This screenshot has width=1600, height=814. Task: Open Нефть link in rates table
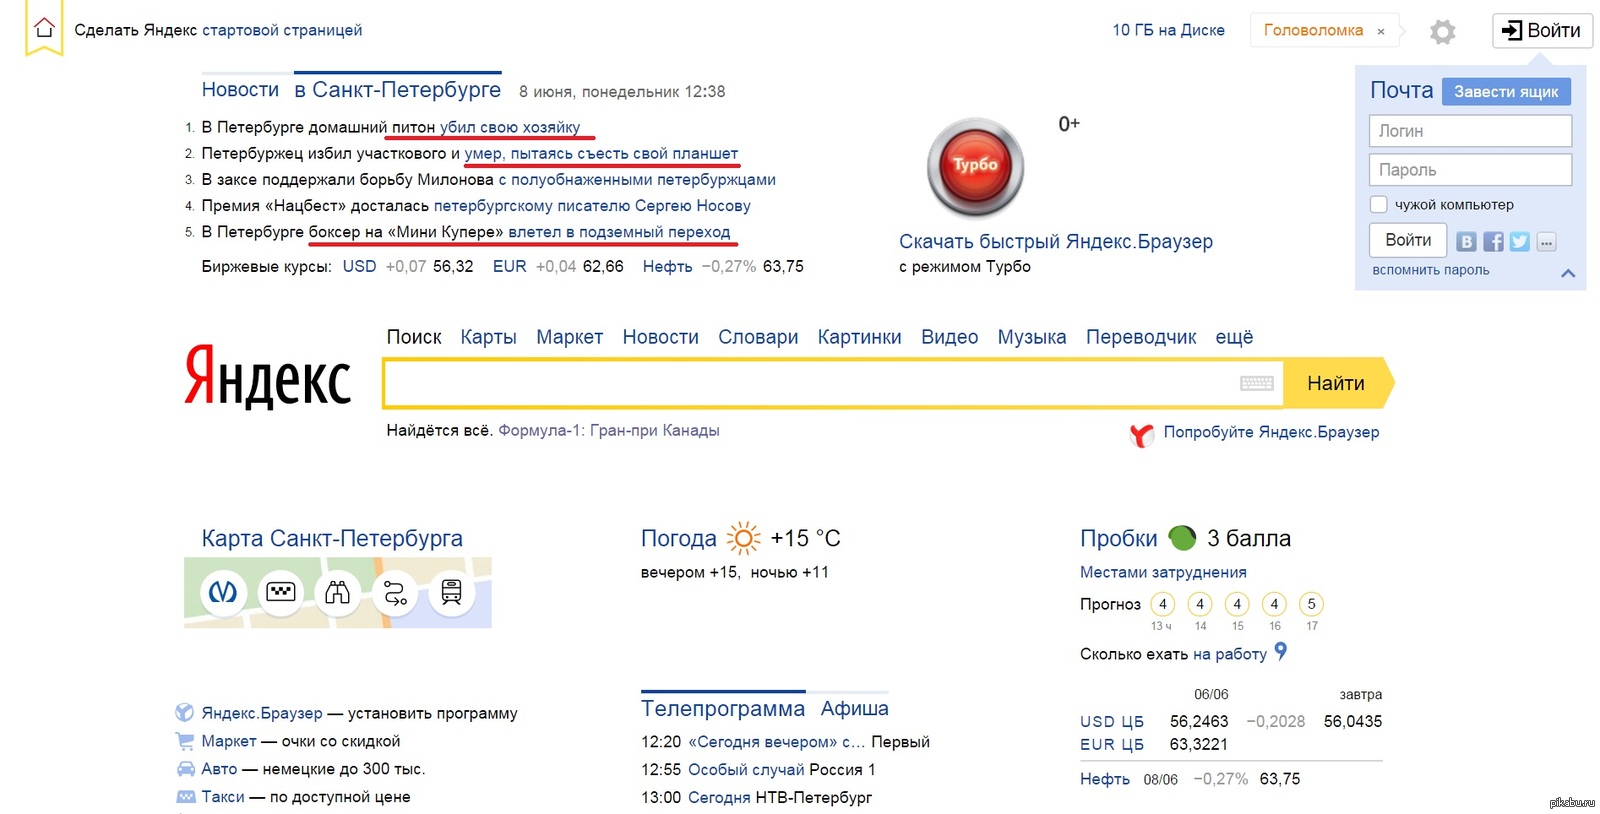(1105, 779)
